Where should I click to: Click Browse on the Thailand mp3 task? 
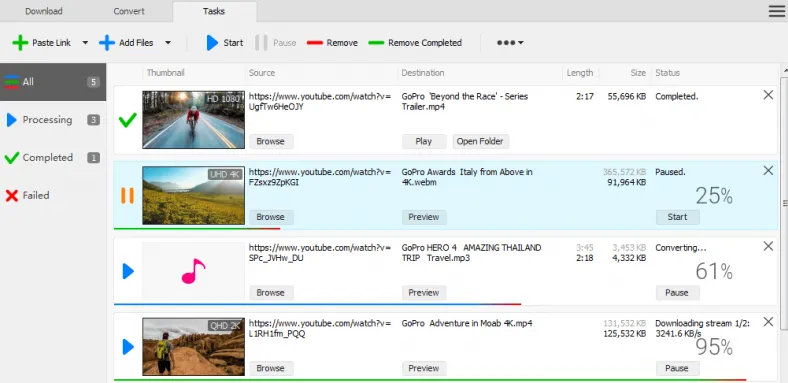coord(271,293)
